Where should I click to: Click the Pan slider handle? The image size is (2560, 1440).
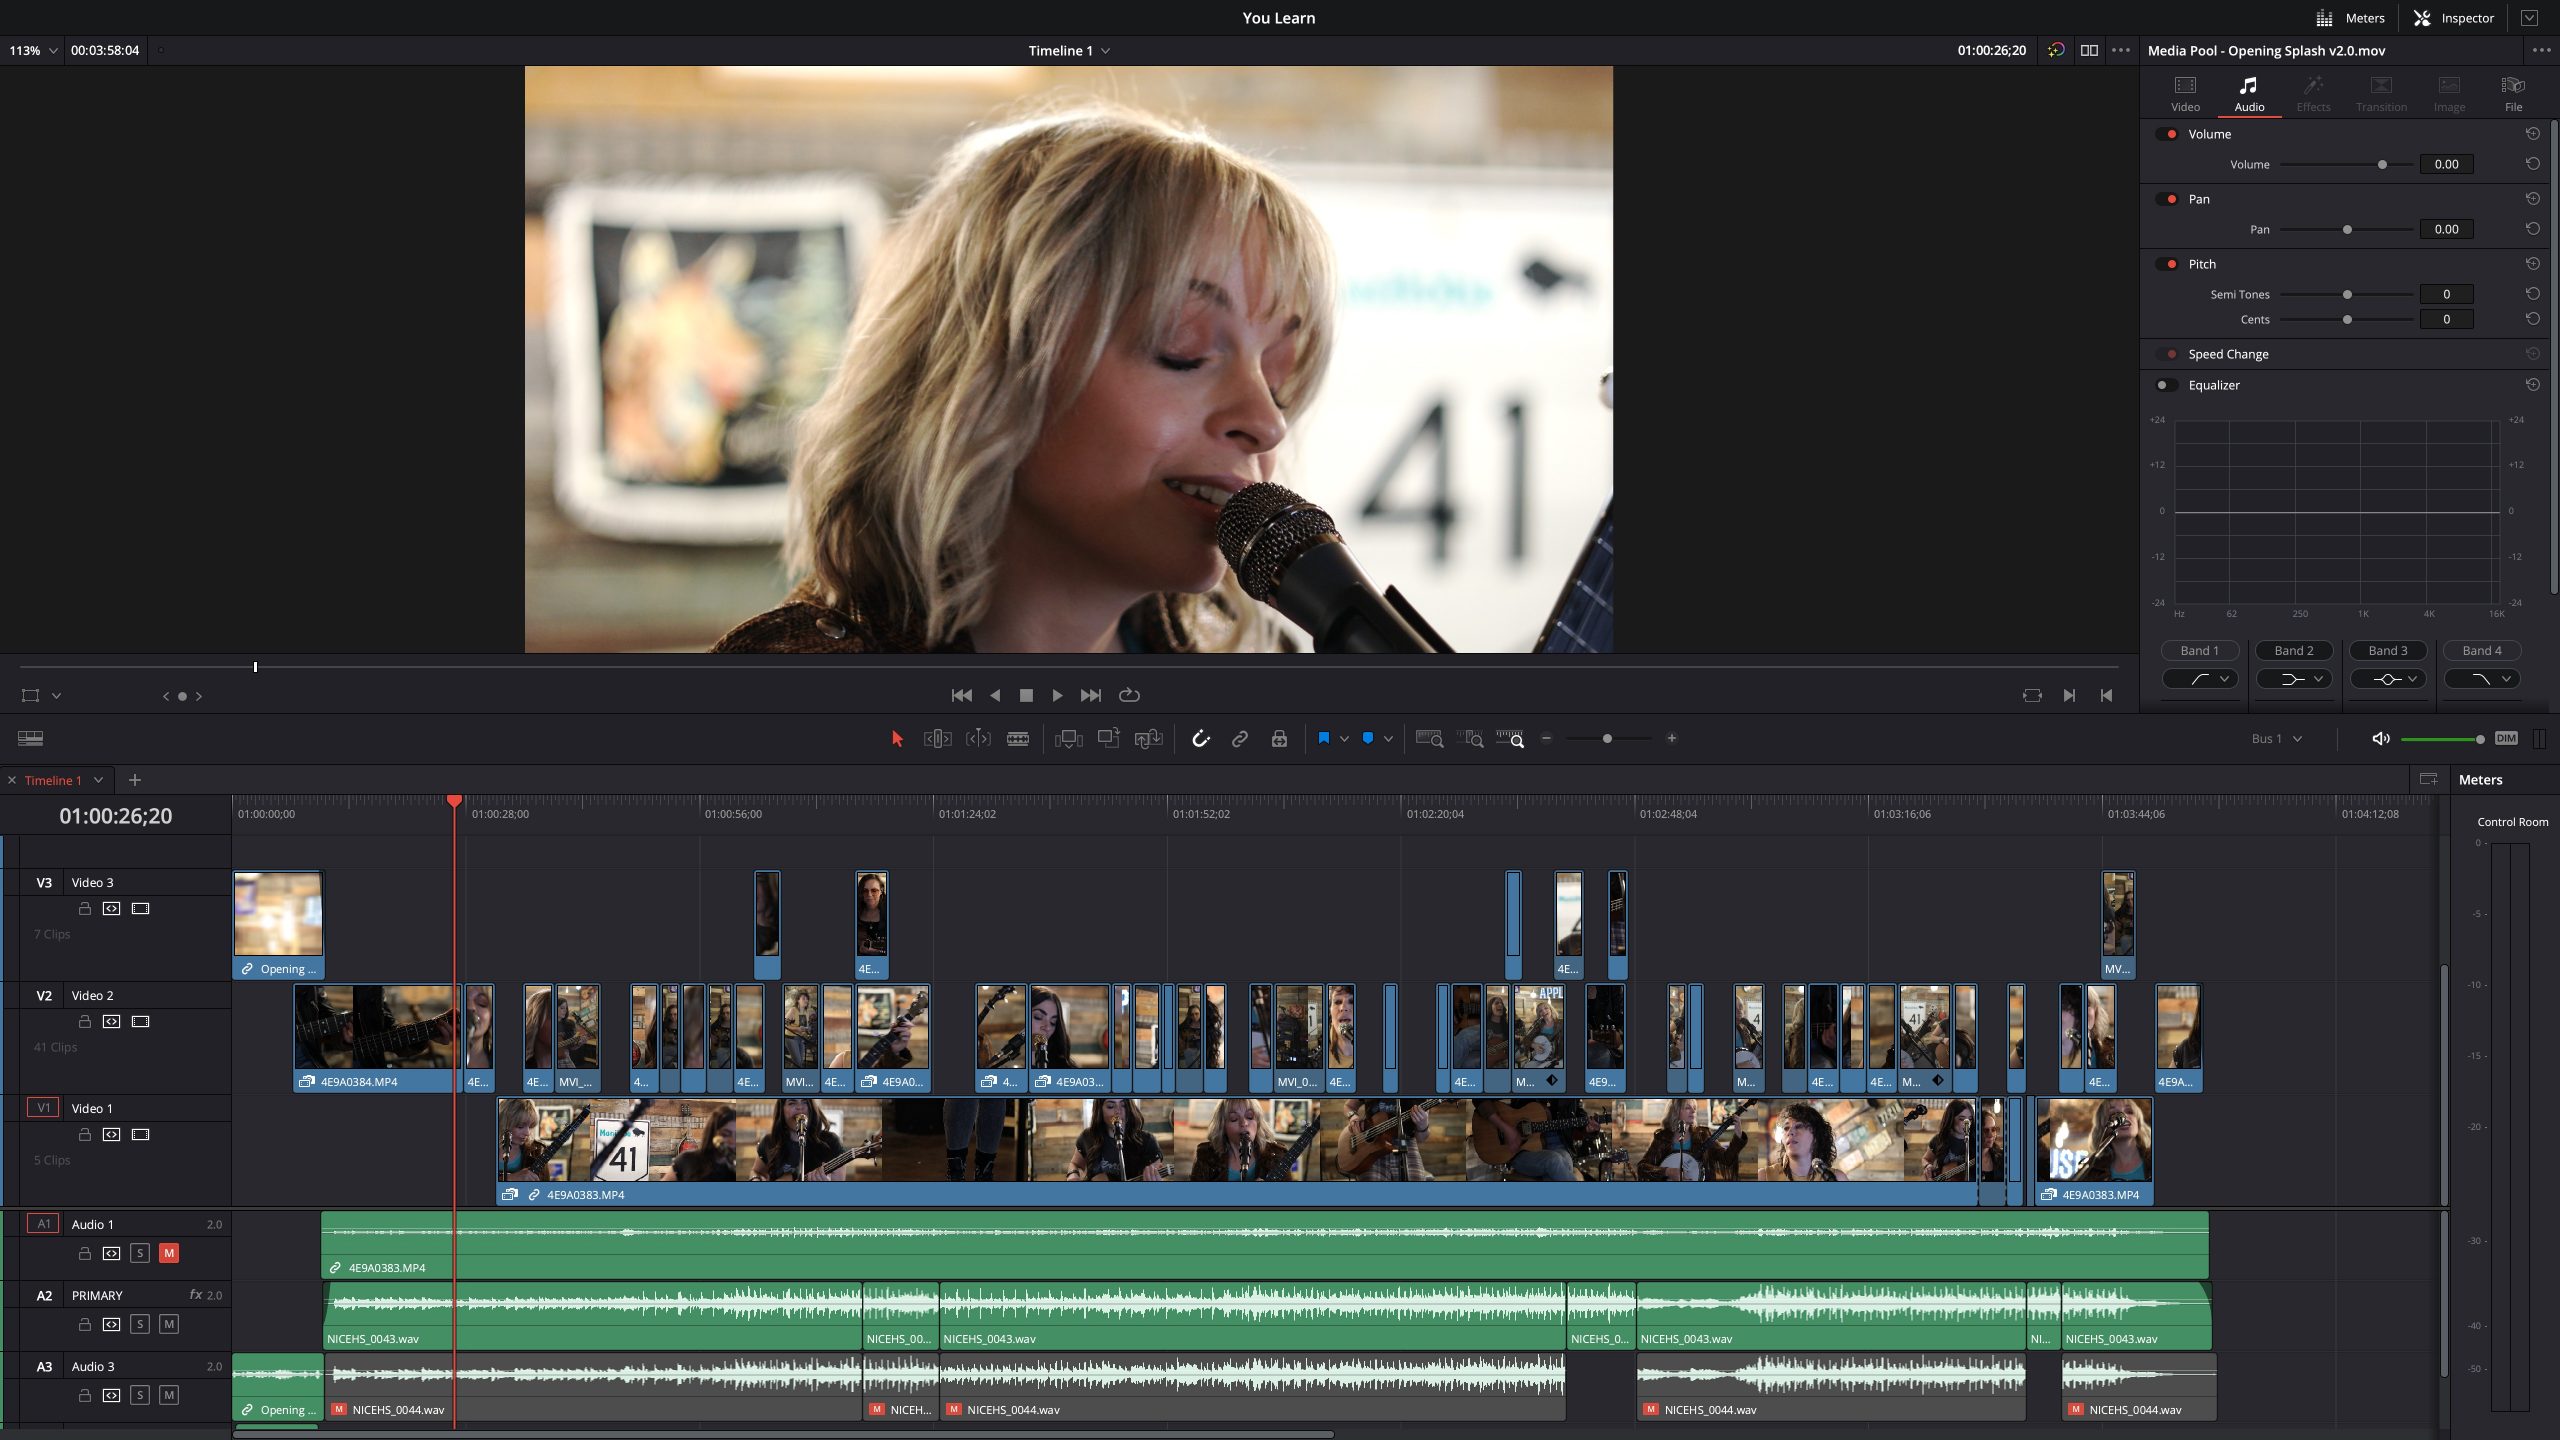coord(2347,230)
